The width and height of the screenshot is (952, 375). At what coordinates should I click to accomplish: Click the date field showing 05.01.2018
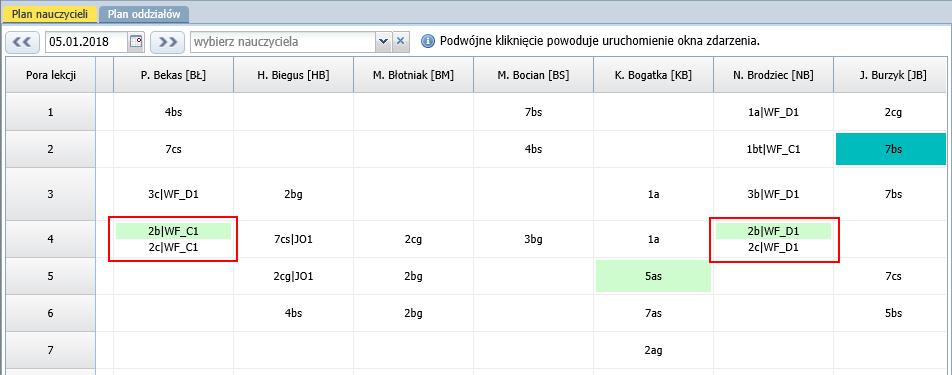pos(87,42)
